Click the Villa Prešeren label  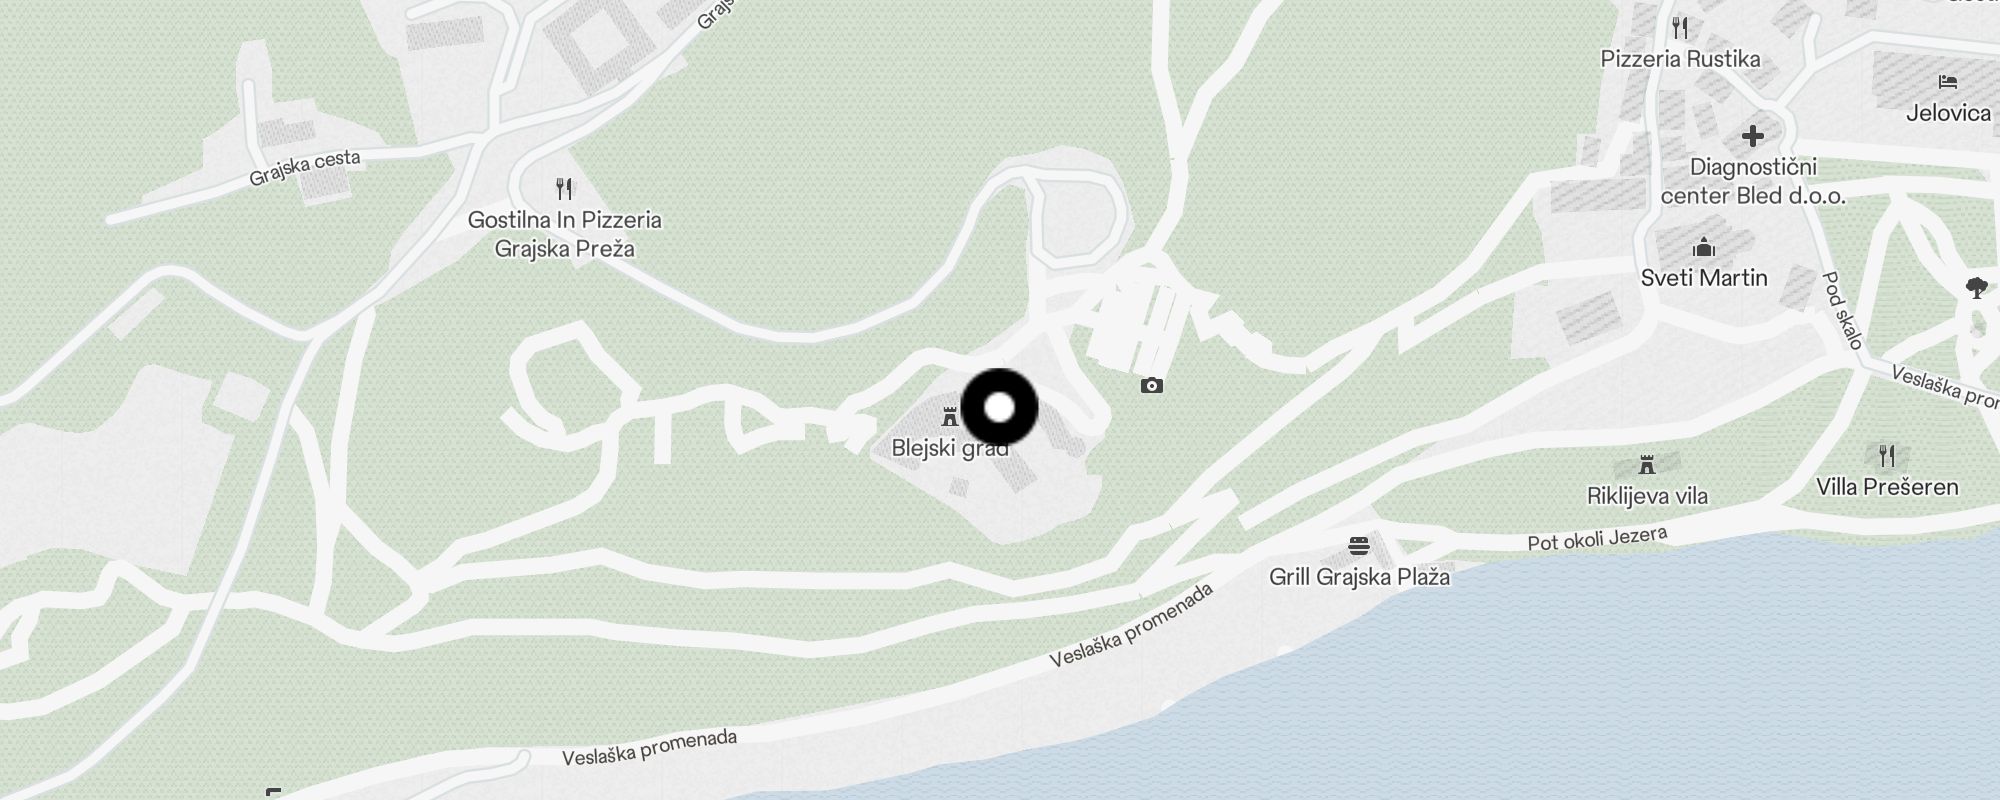pos(1887,487)
